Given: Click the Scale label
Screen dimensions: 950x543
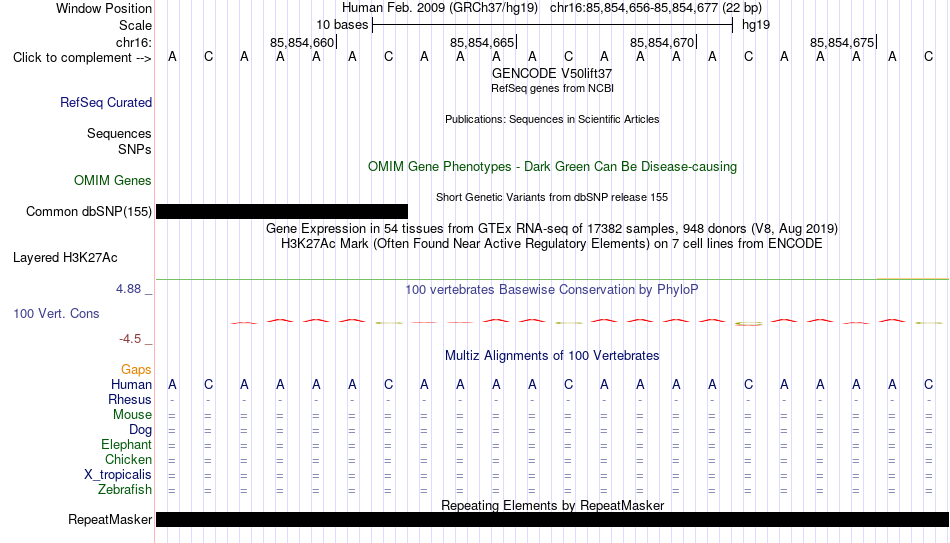Looking at the screenshot, I should (136, 25).
